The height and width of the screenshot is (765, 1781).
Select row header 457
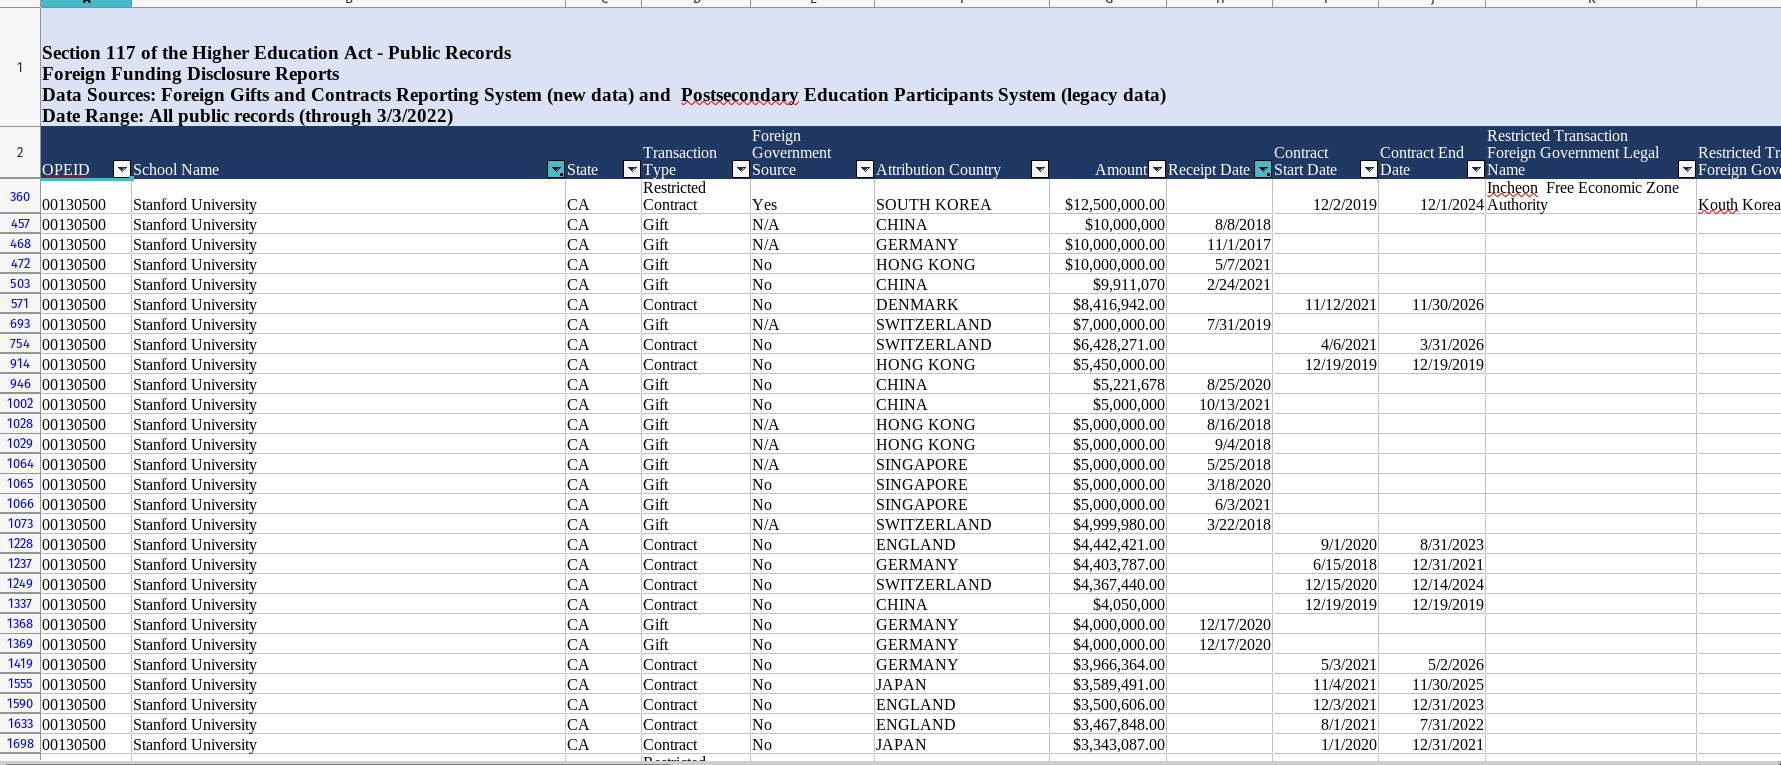[20, 224]
